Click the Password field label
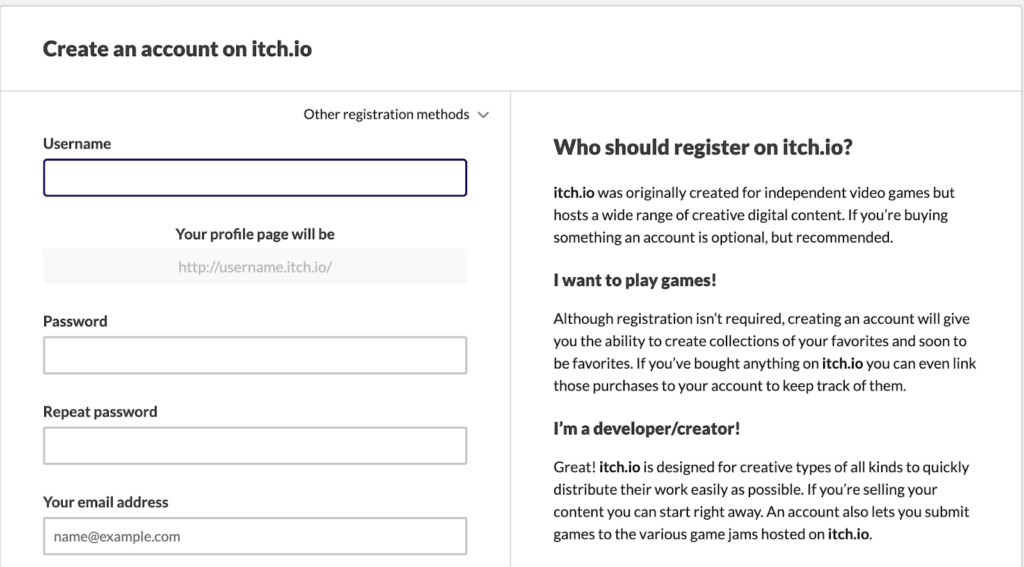This screenshot has width=1024, height=567. click(x=75, y=322)
